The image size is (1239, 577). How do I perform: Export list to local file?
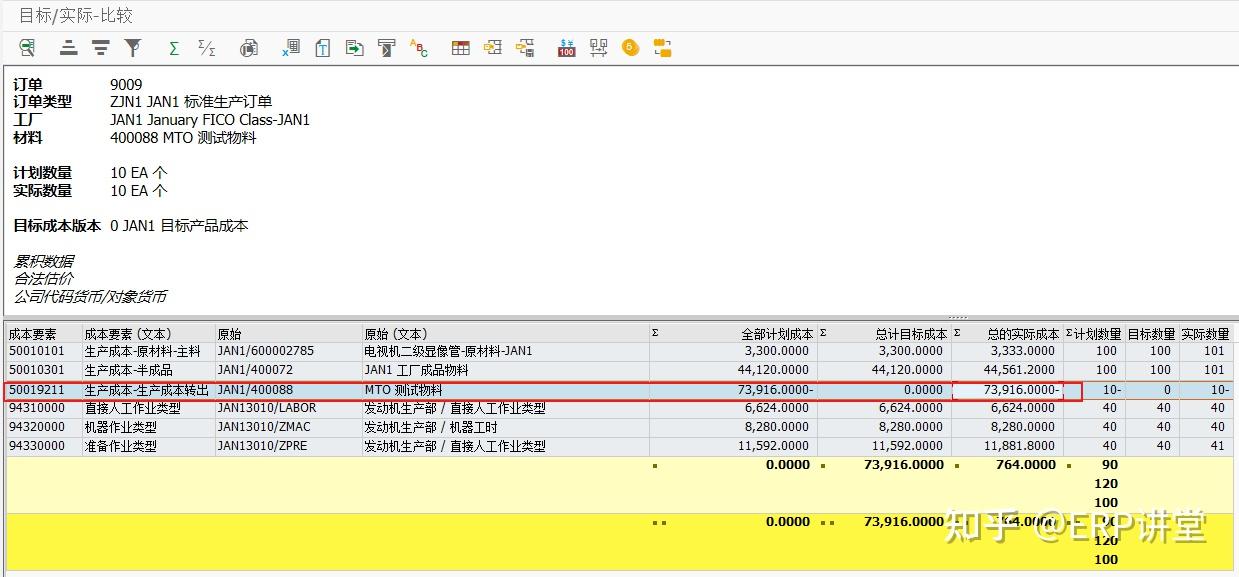tap(354, 47)
